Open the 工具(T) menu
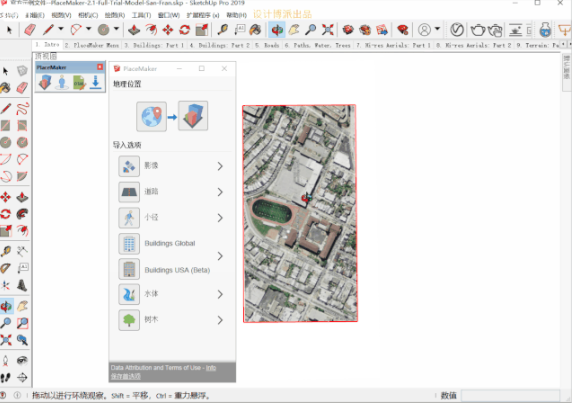Image resolution: width=574 pixels, height=403 pixels. tap(141, 15)
